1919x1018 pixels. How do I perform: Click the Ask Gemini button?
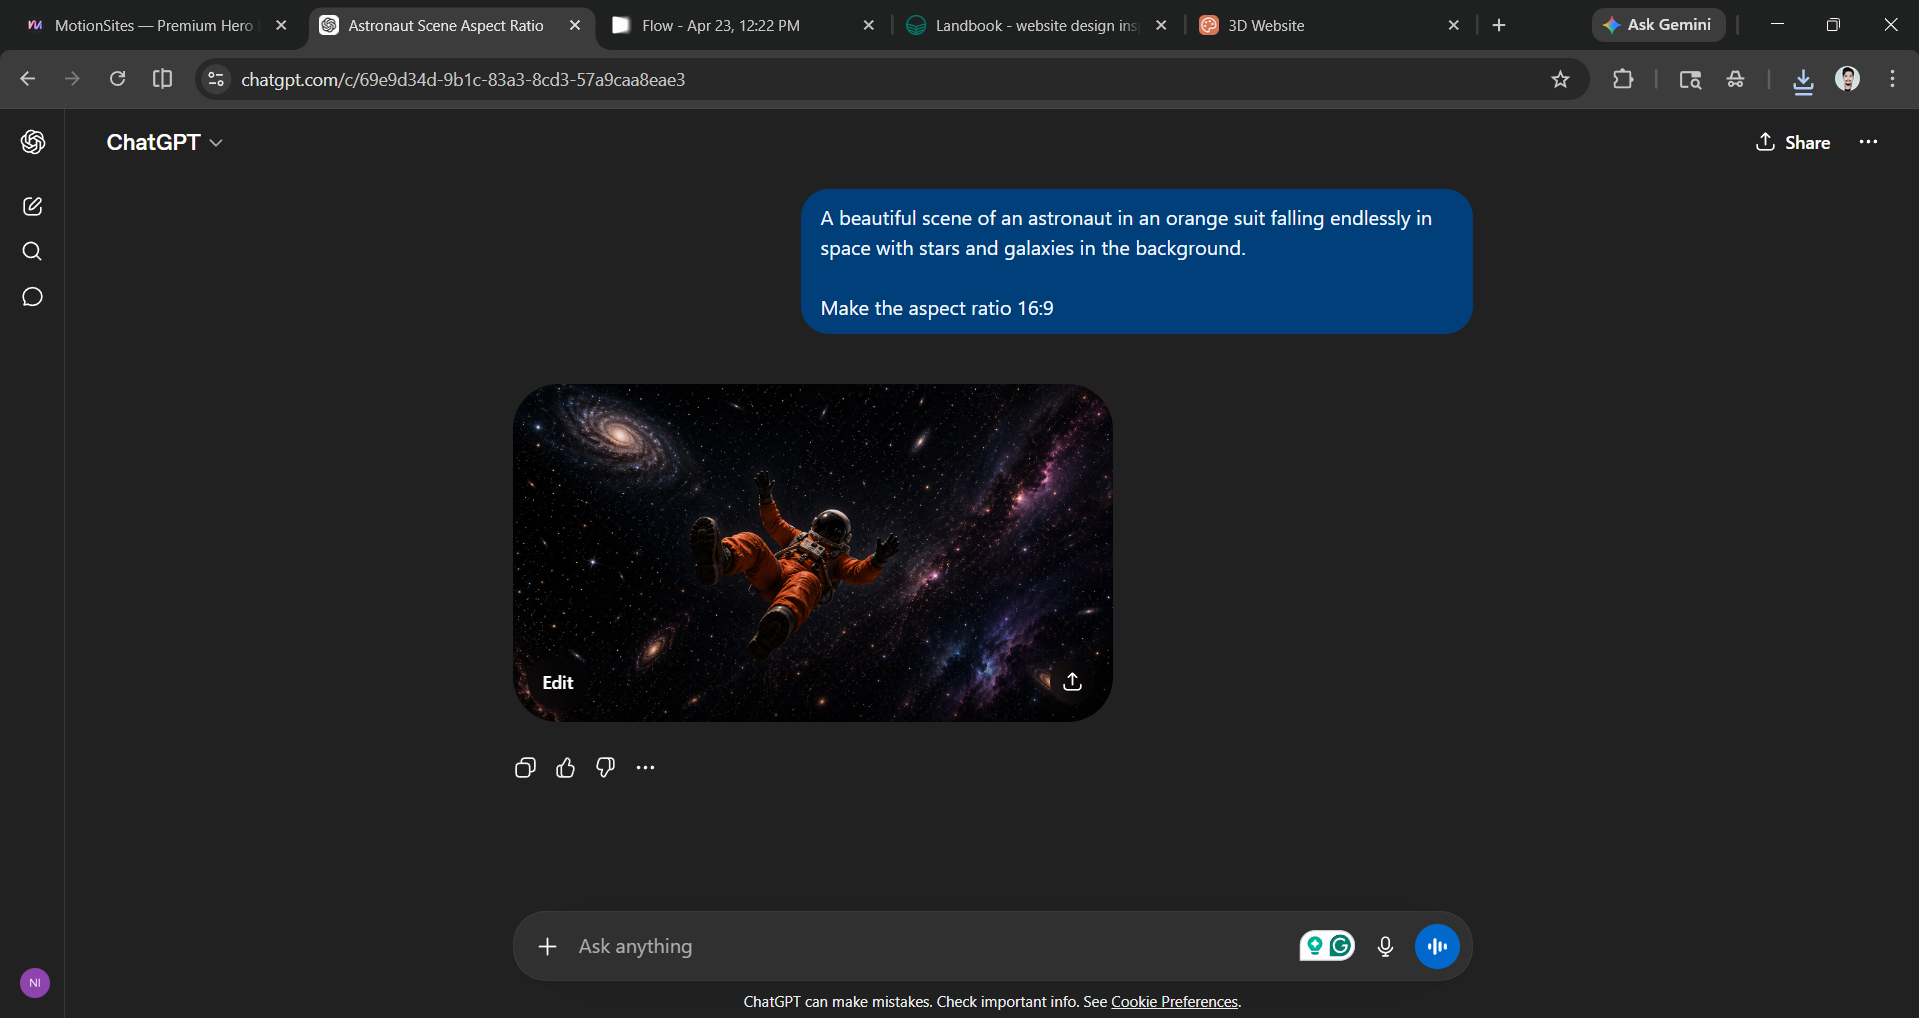tap(1657, 25)
